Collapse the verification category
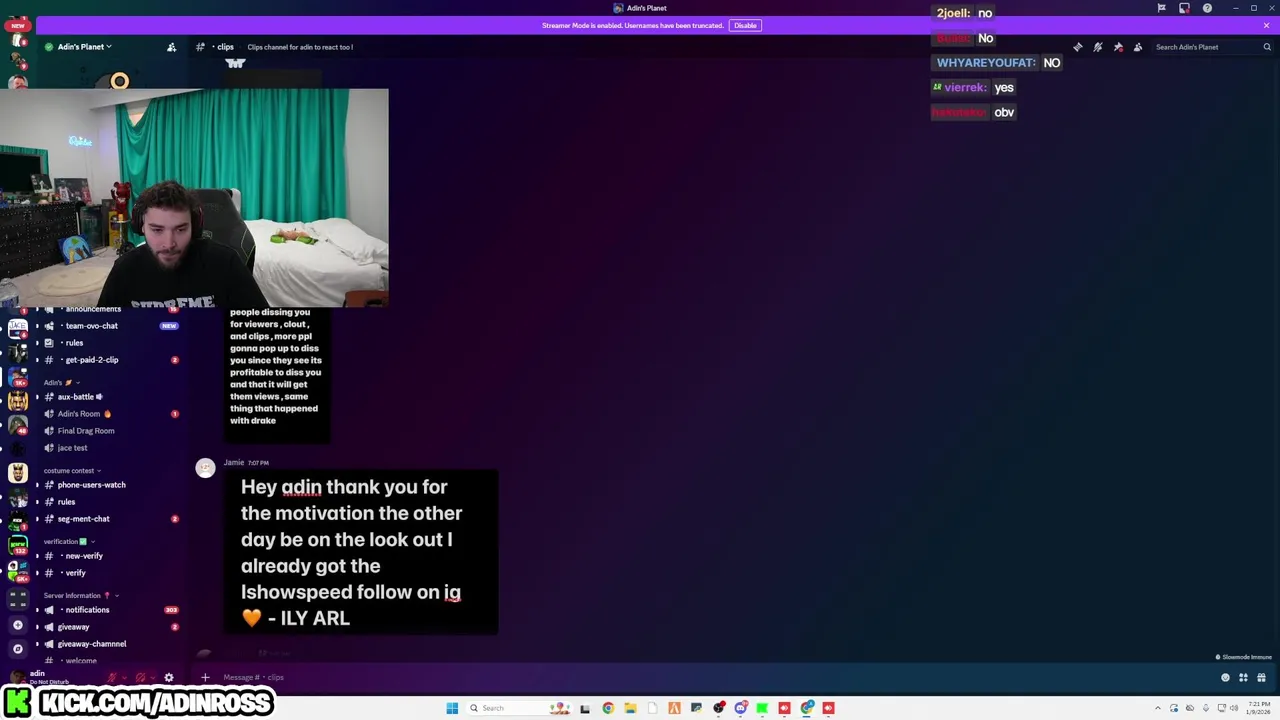1280x720 pixels. [x=68, y=541]
